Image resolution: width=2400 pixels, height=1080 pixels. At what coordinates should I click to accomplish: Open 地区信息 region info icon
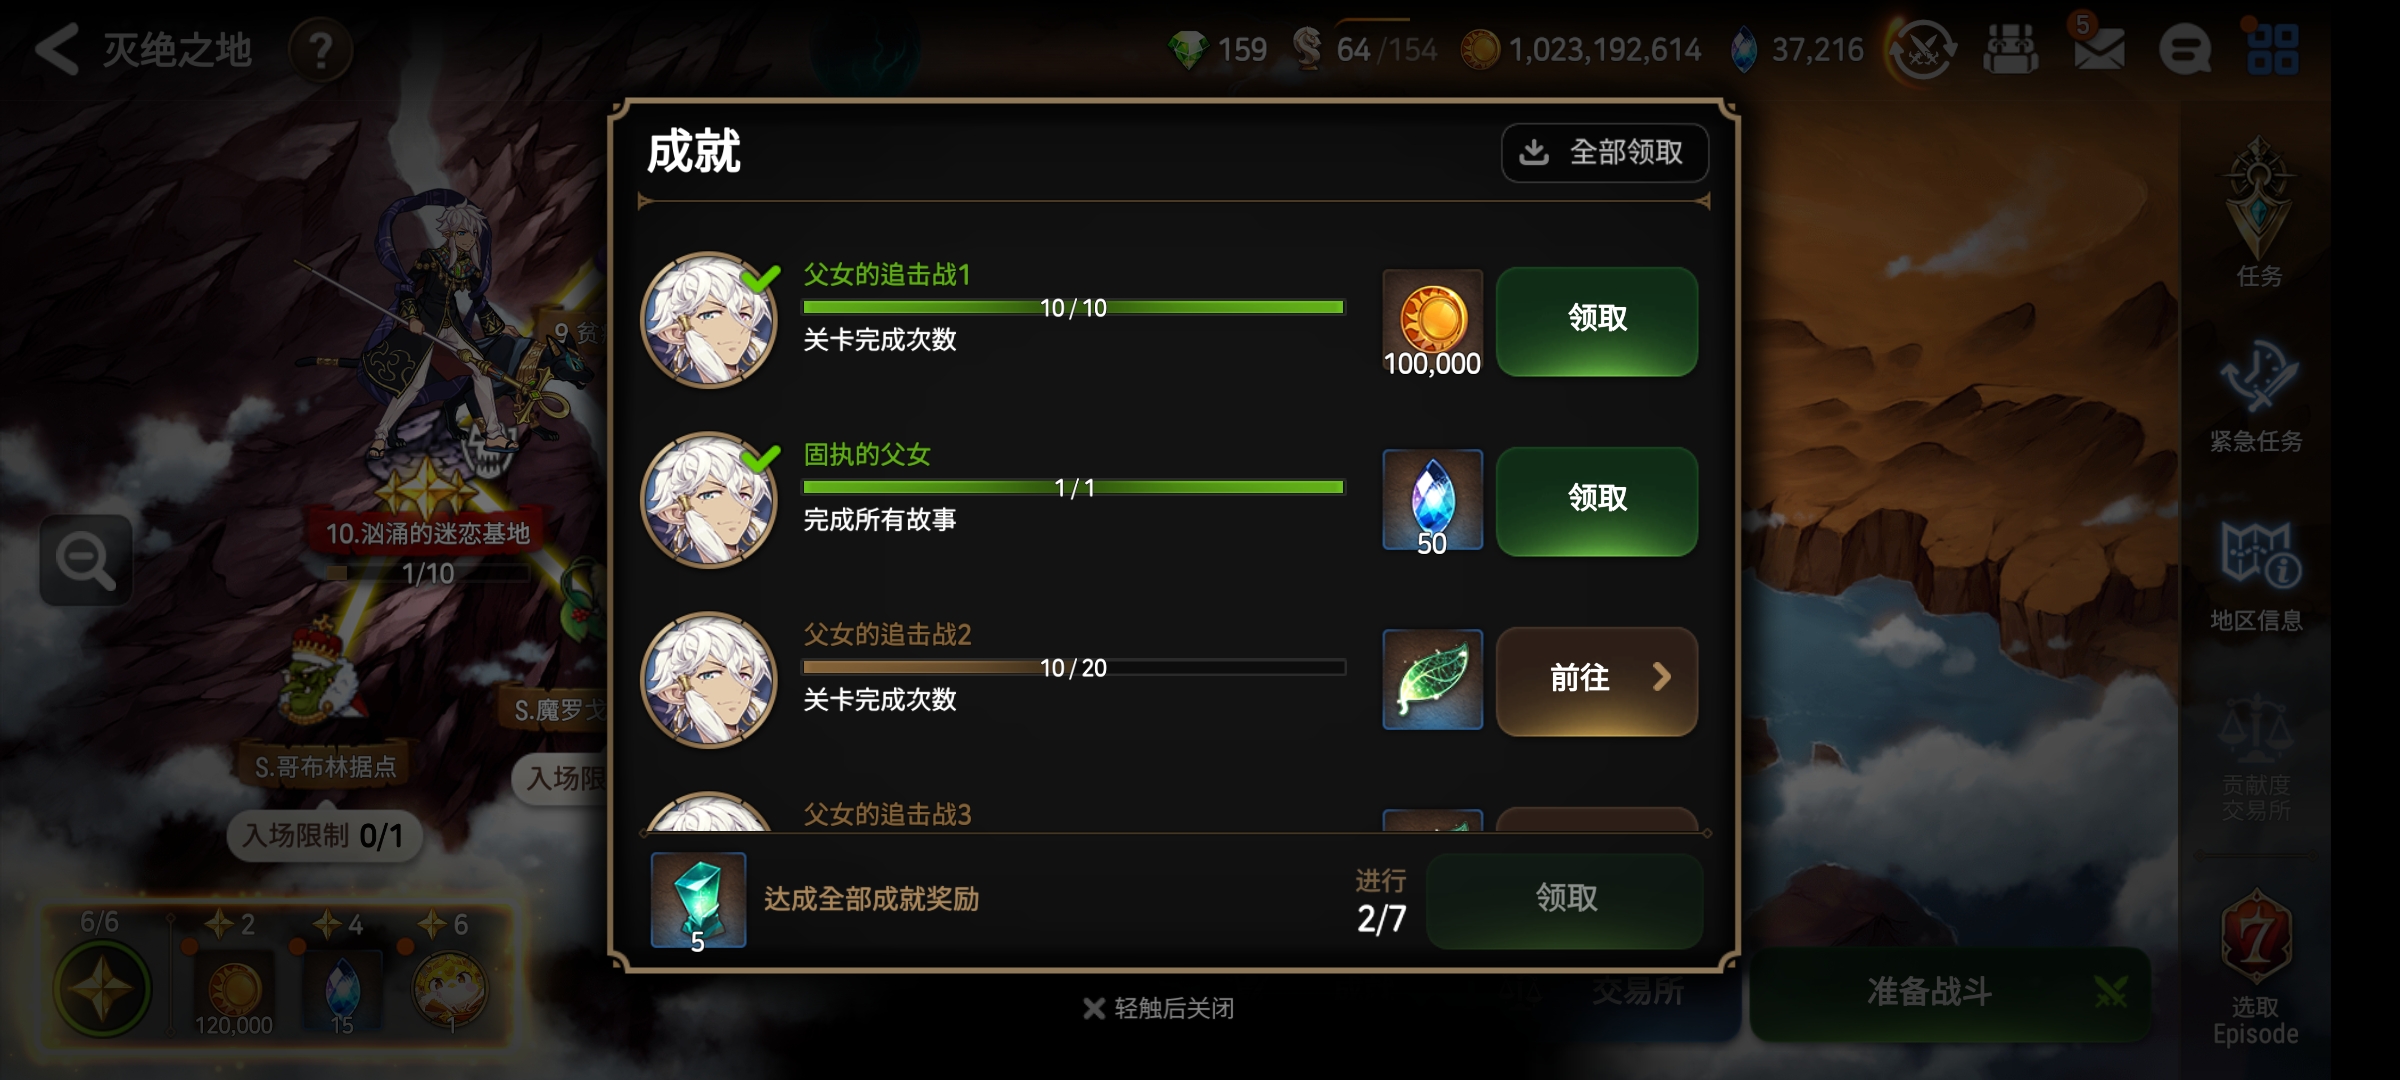(2256, 576)
